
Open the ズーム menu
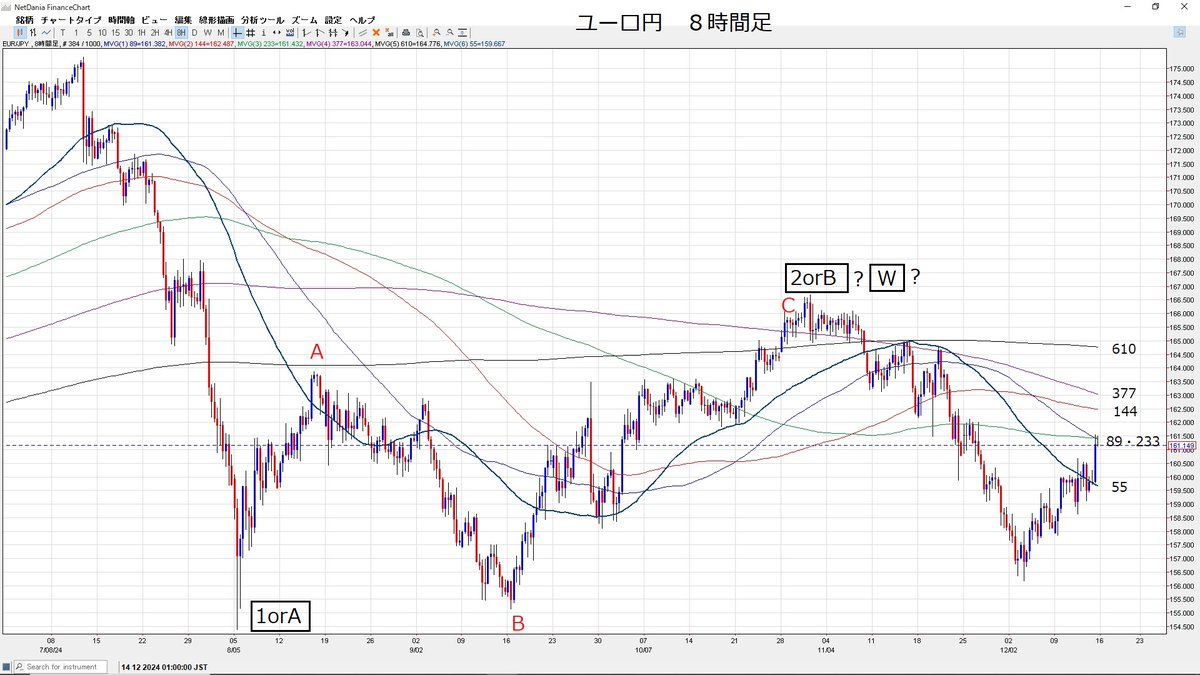305,20
